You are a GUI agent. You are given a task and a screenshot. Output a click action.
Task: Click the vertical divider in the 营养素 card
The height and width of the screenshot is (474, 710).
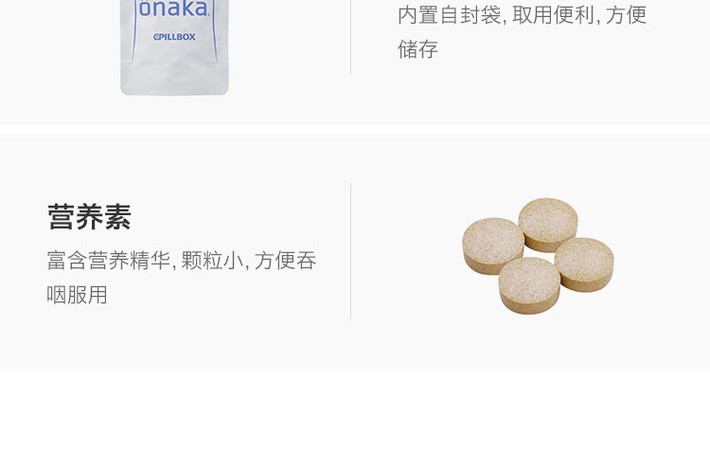[x=350, y=251]
